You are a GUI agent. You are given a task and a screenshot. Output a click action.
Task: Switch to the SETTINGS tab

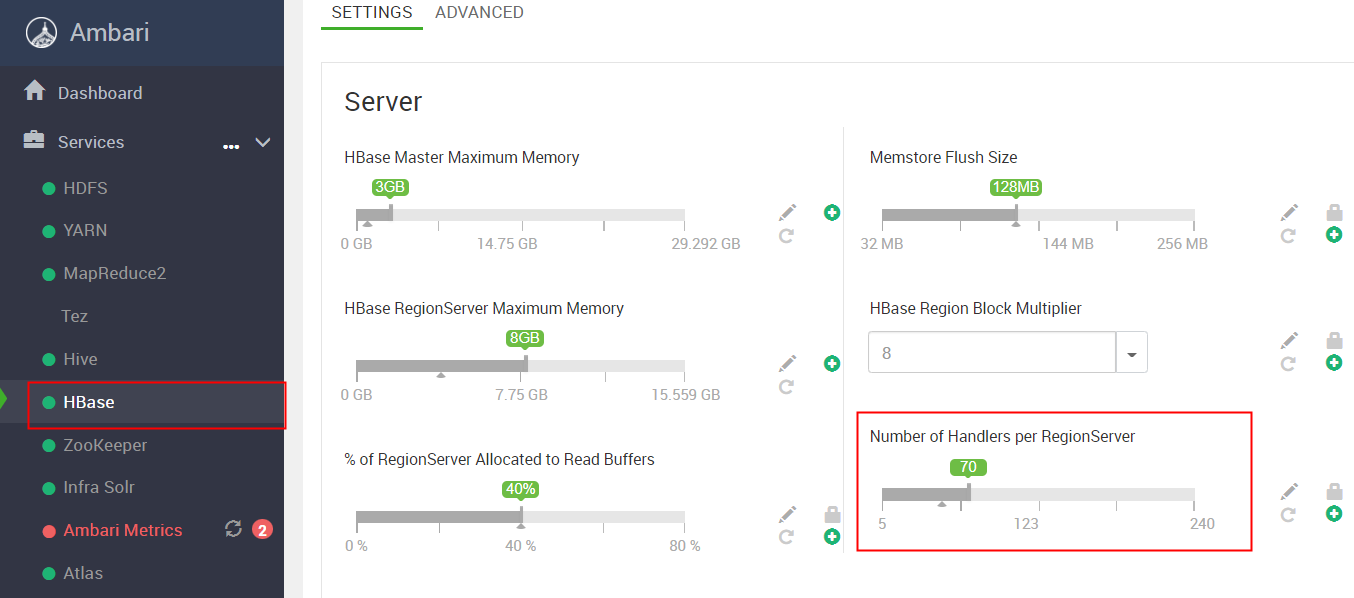tap(372, 12)
